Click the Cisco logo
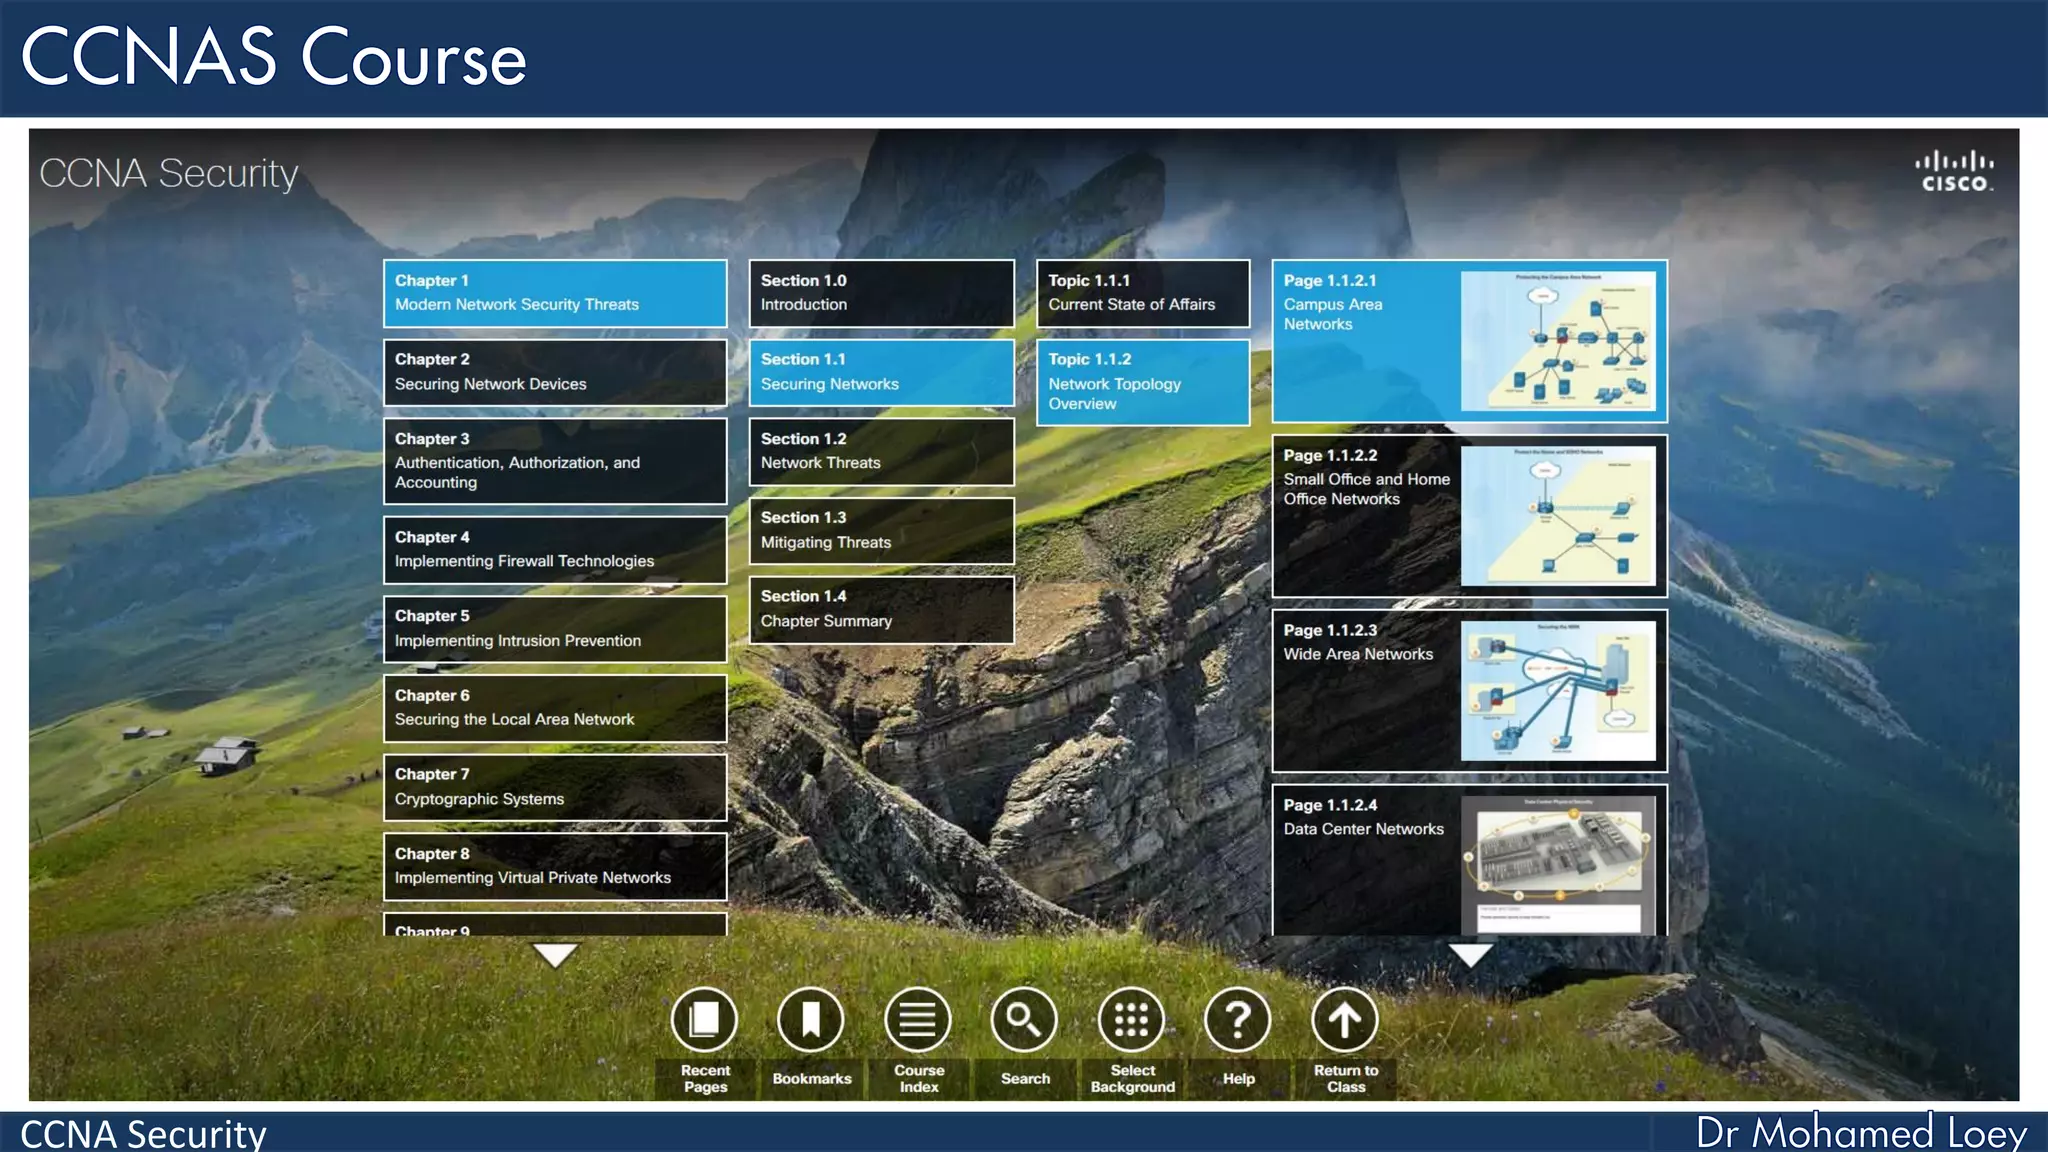The width and height of the screenshot is (2048, 1152). [x=1954, y=172]
